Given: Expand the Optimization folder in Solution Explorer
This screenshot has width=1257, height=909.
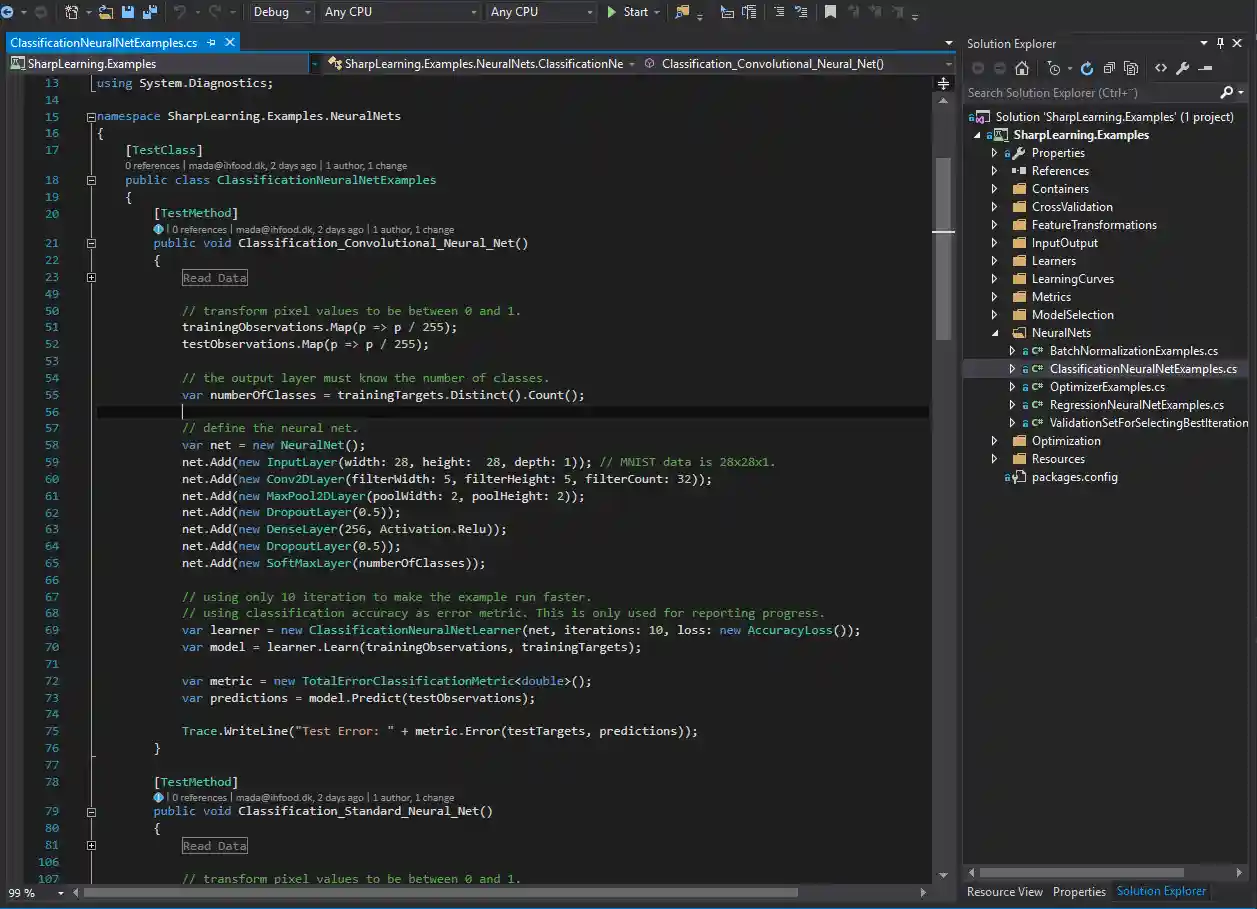Looking at the screenshot, I should pos(994,441).
